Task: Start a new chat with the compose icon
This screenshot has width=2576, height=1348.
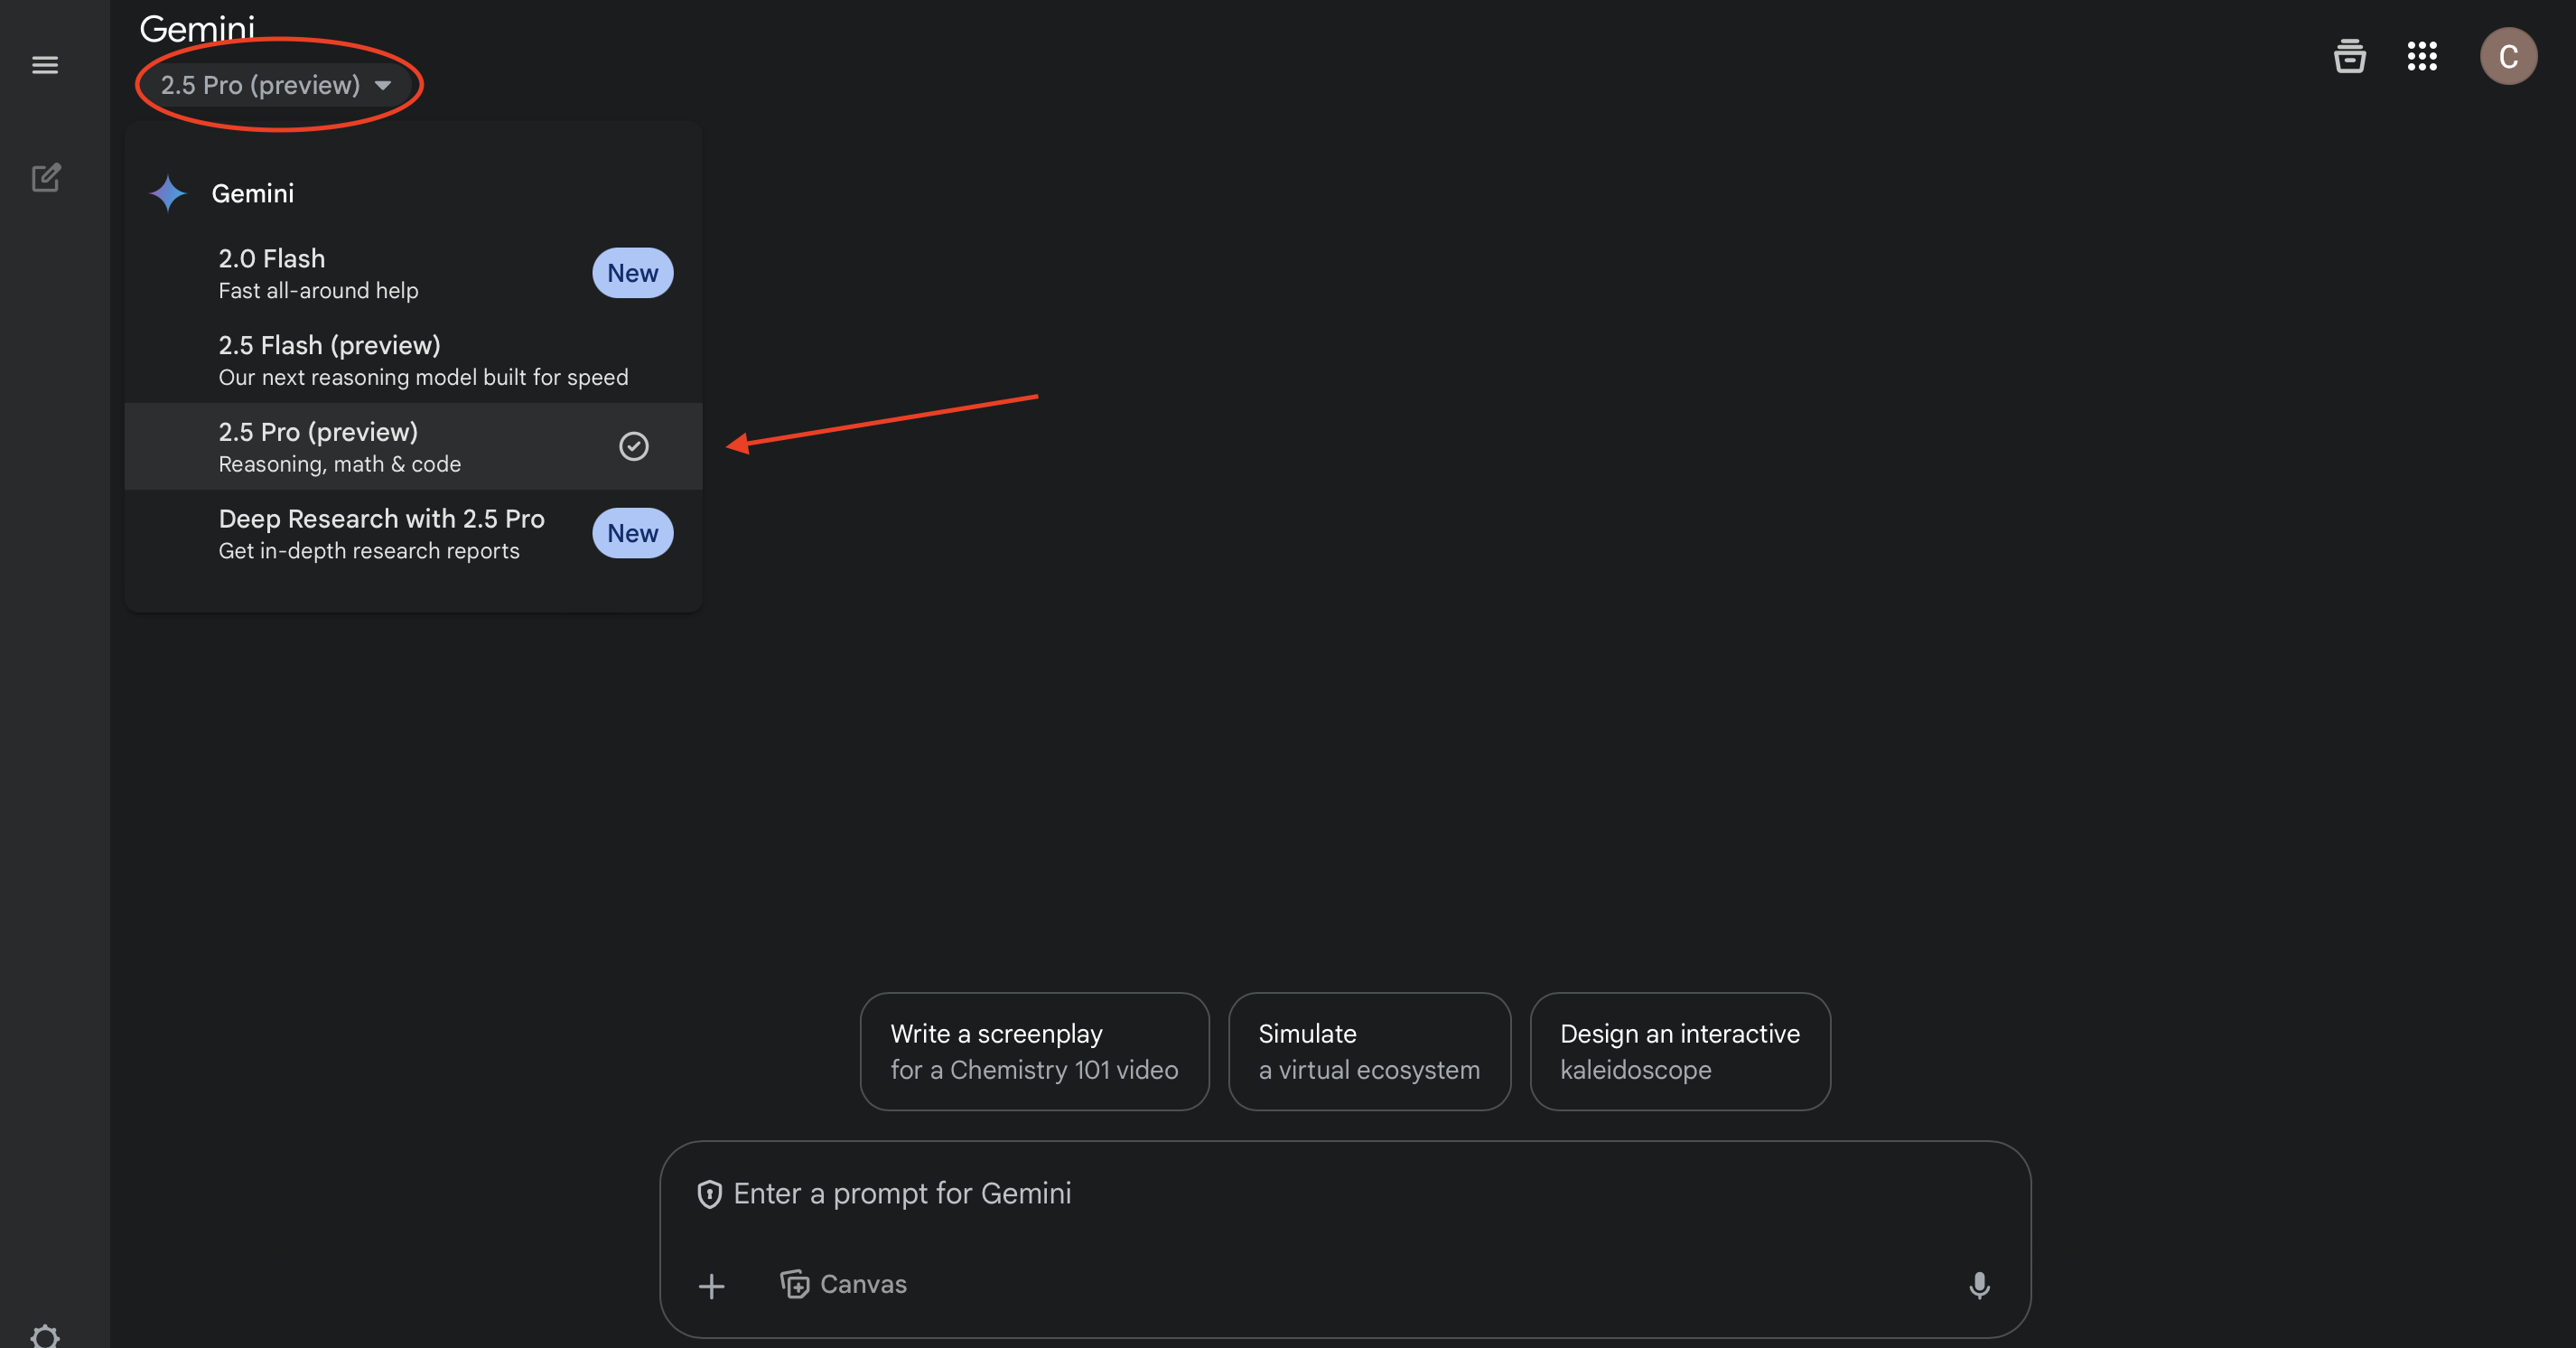Action: click(x=45, y=178)
